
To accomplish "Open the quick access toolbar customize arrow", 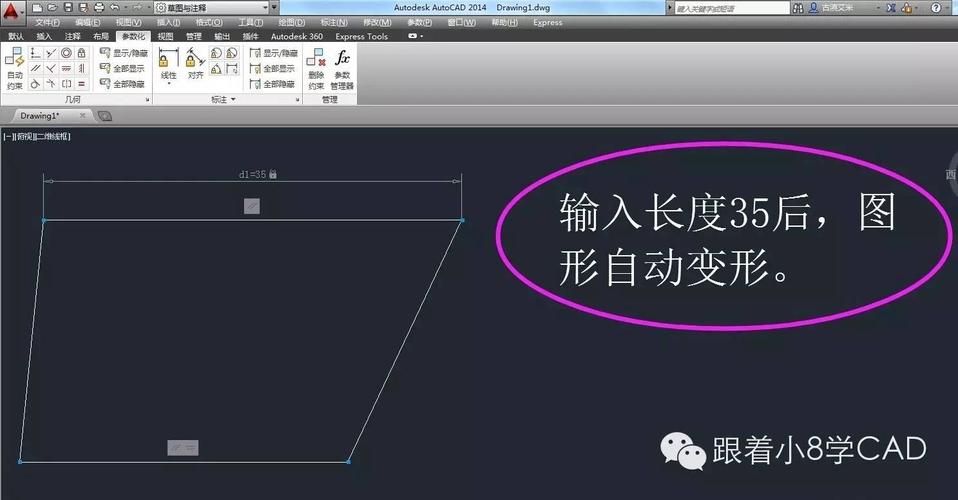I will [x=275, y=8].
